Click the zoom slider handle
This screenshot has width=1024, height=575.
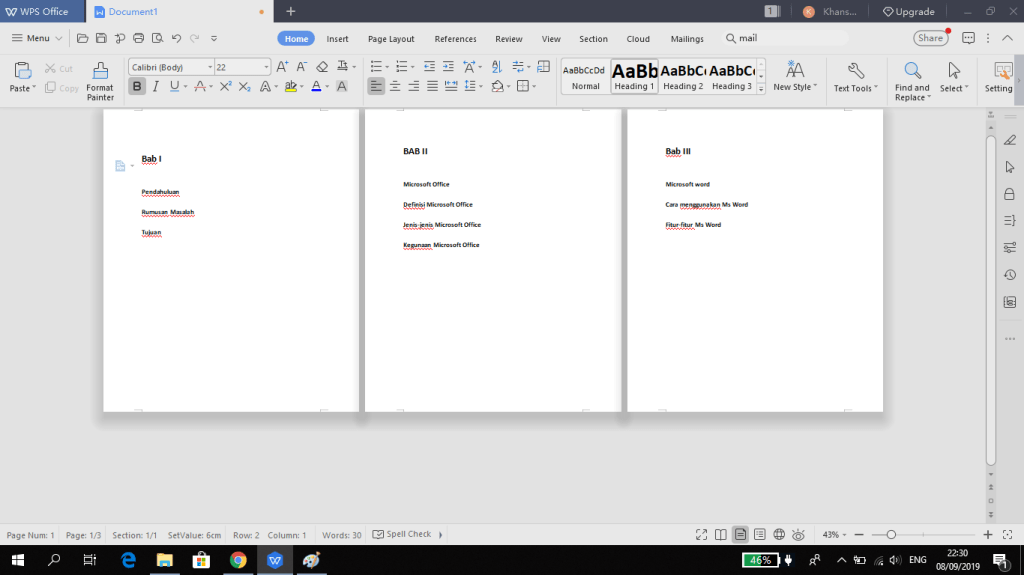(891, 535)
